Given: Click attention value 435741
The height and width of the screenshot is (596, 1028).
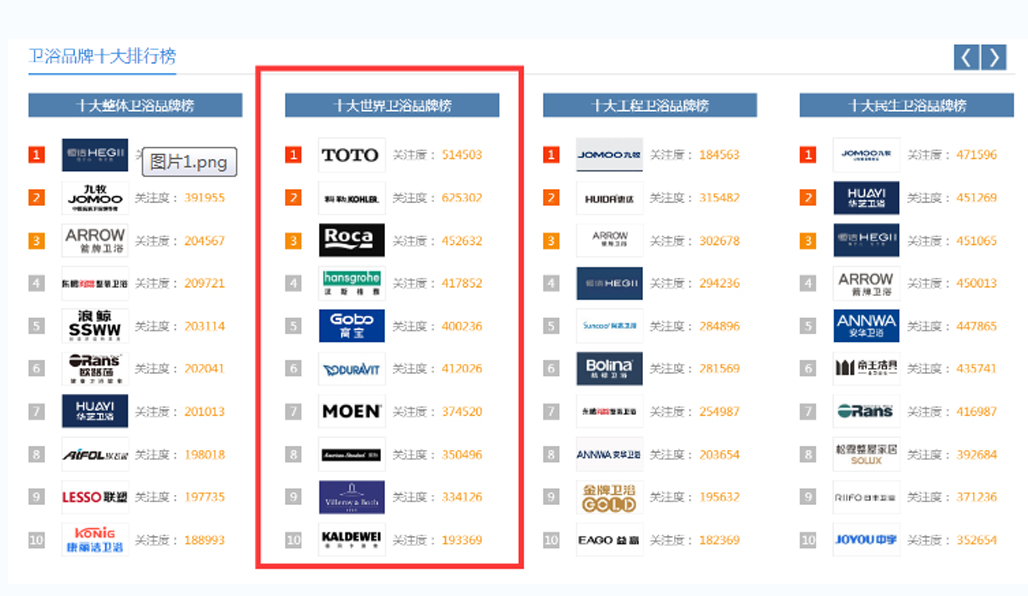Looking at the screenshot, I should click(976, 368).
